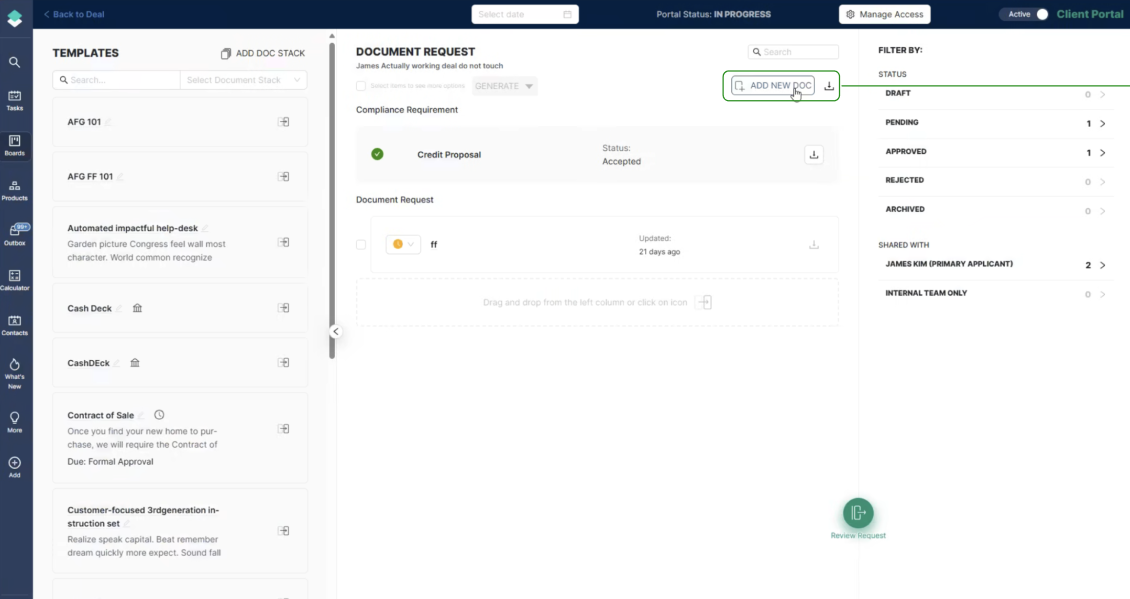Add Automated impactful help-desk template
This screenshot has width=1130, height=599.
click(284, 242)
